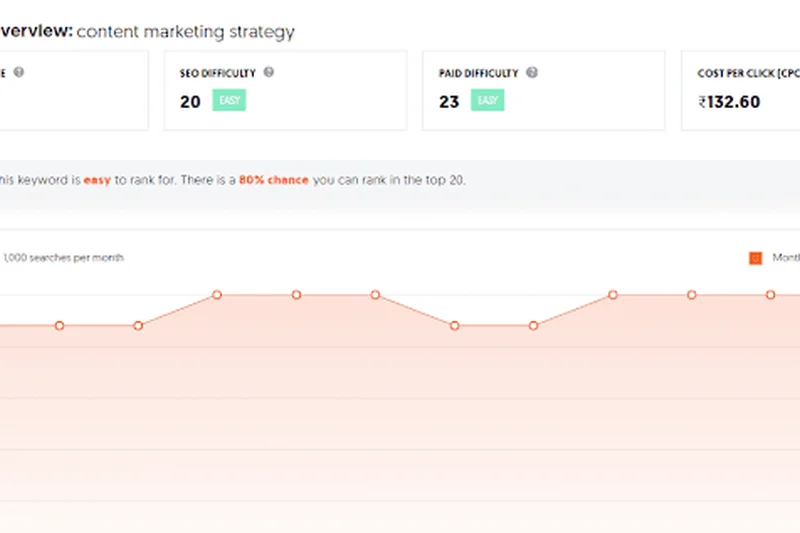Screen dimensions: 800x533
Task: Click the help icon in the leftmost card
Action: click(19, 73)
